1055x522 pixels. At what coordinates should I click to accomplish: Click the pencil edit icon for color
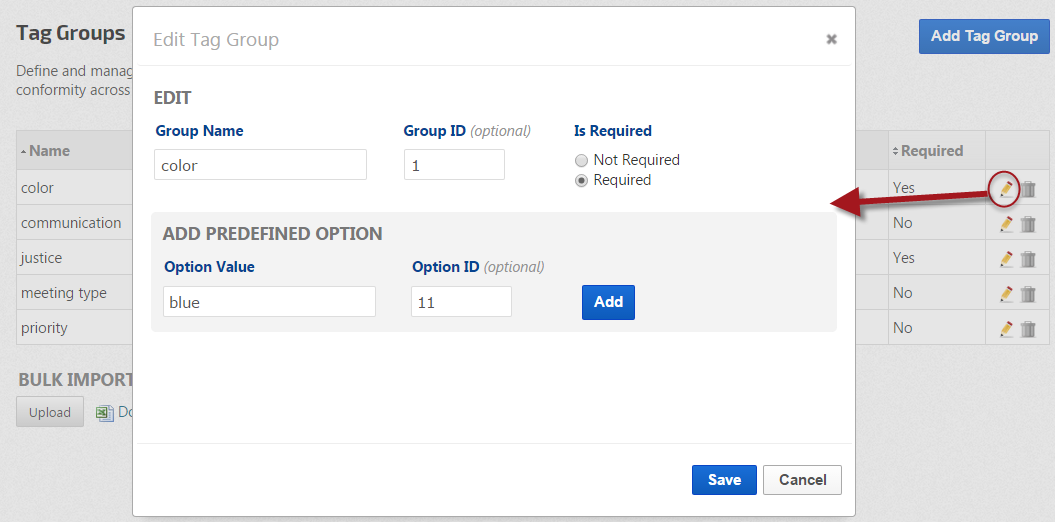point(1006,188)
